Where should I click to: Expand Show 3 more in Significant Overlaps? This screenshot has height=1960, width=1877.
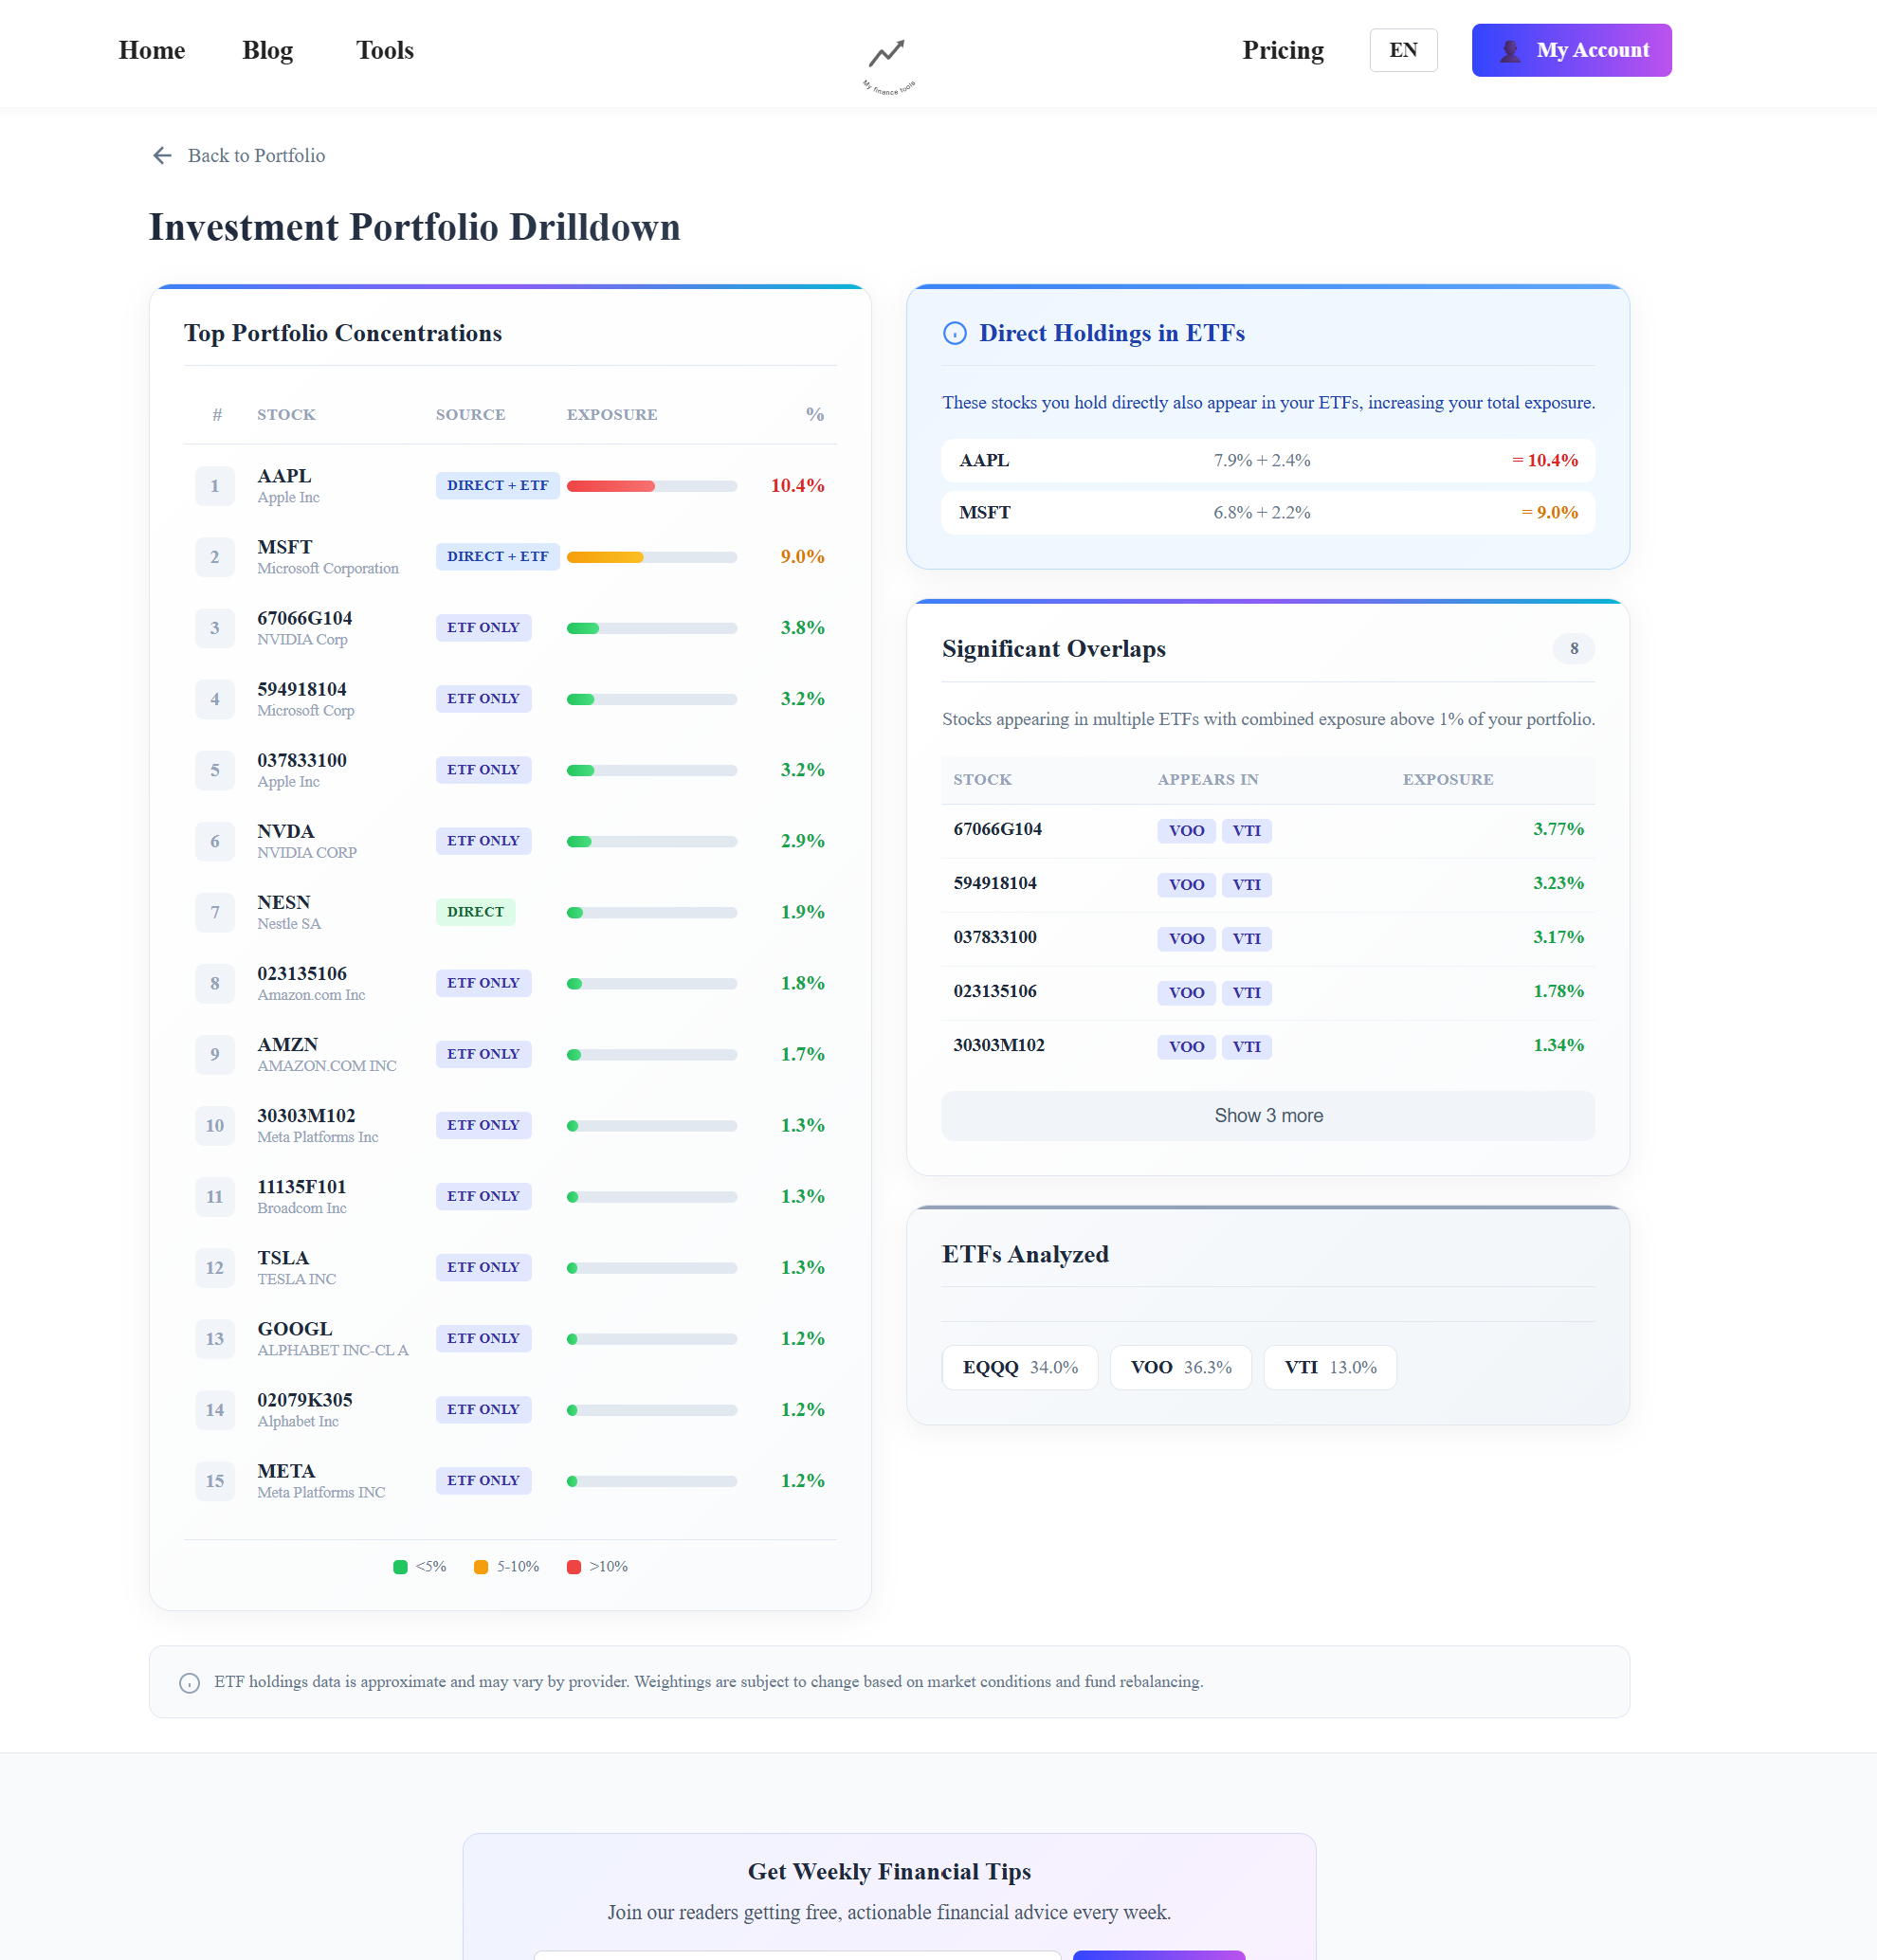tap(1267, 1115)
